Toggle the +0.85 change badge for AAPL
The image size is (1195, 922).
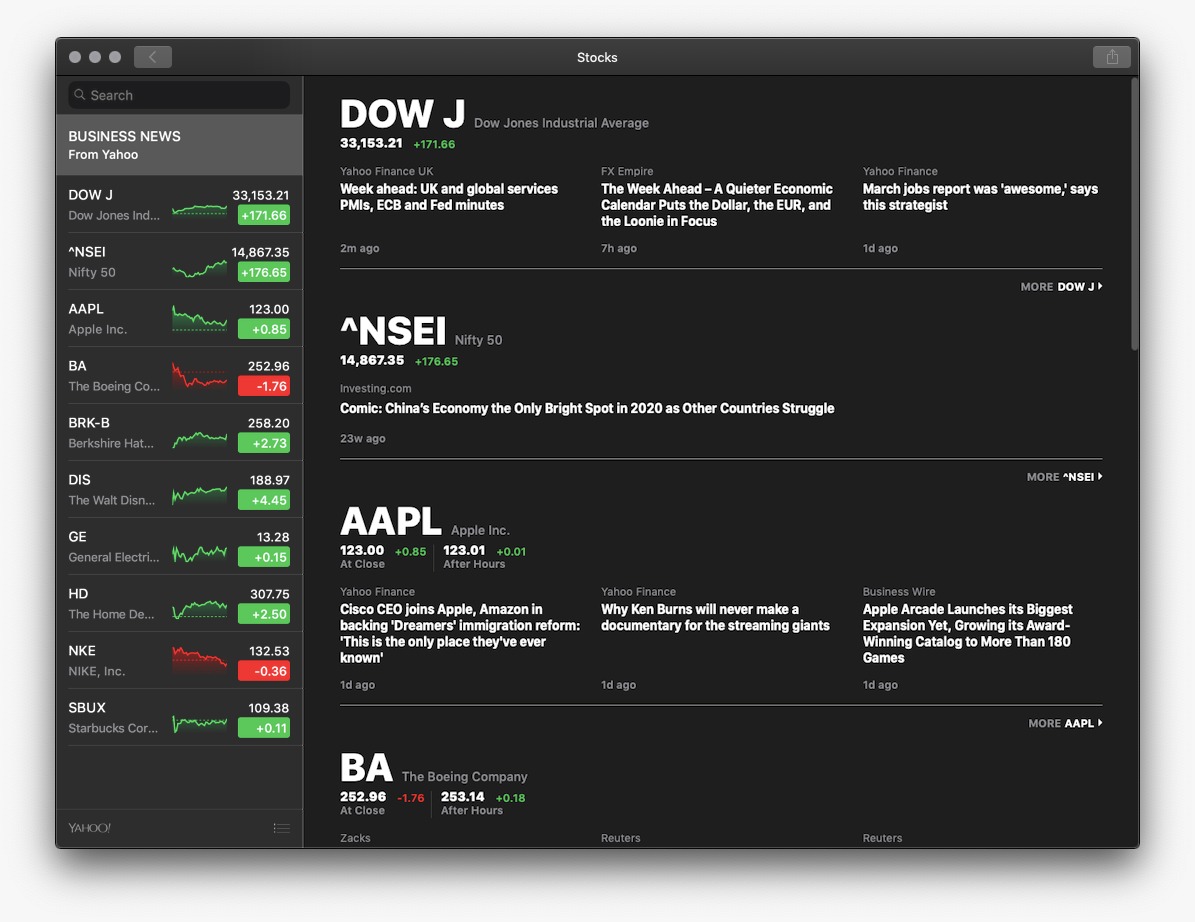click(x=264, y=330)
